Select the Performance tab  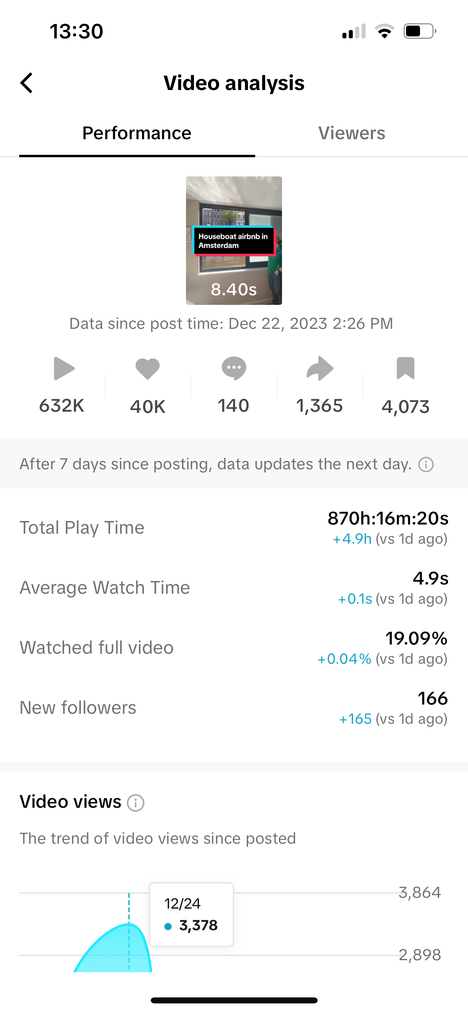tap(137, 133)
